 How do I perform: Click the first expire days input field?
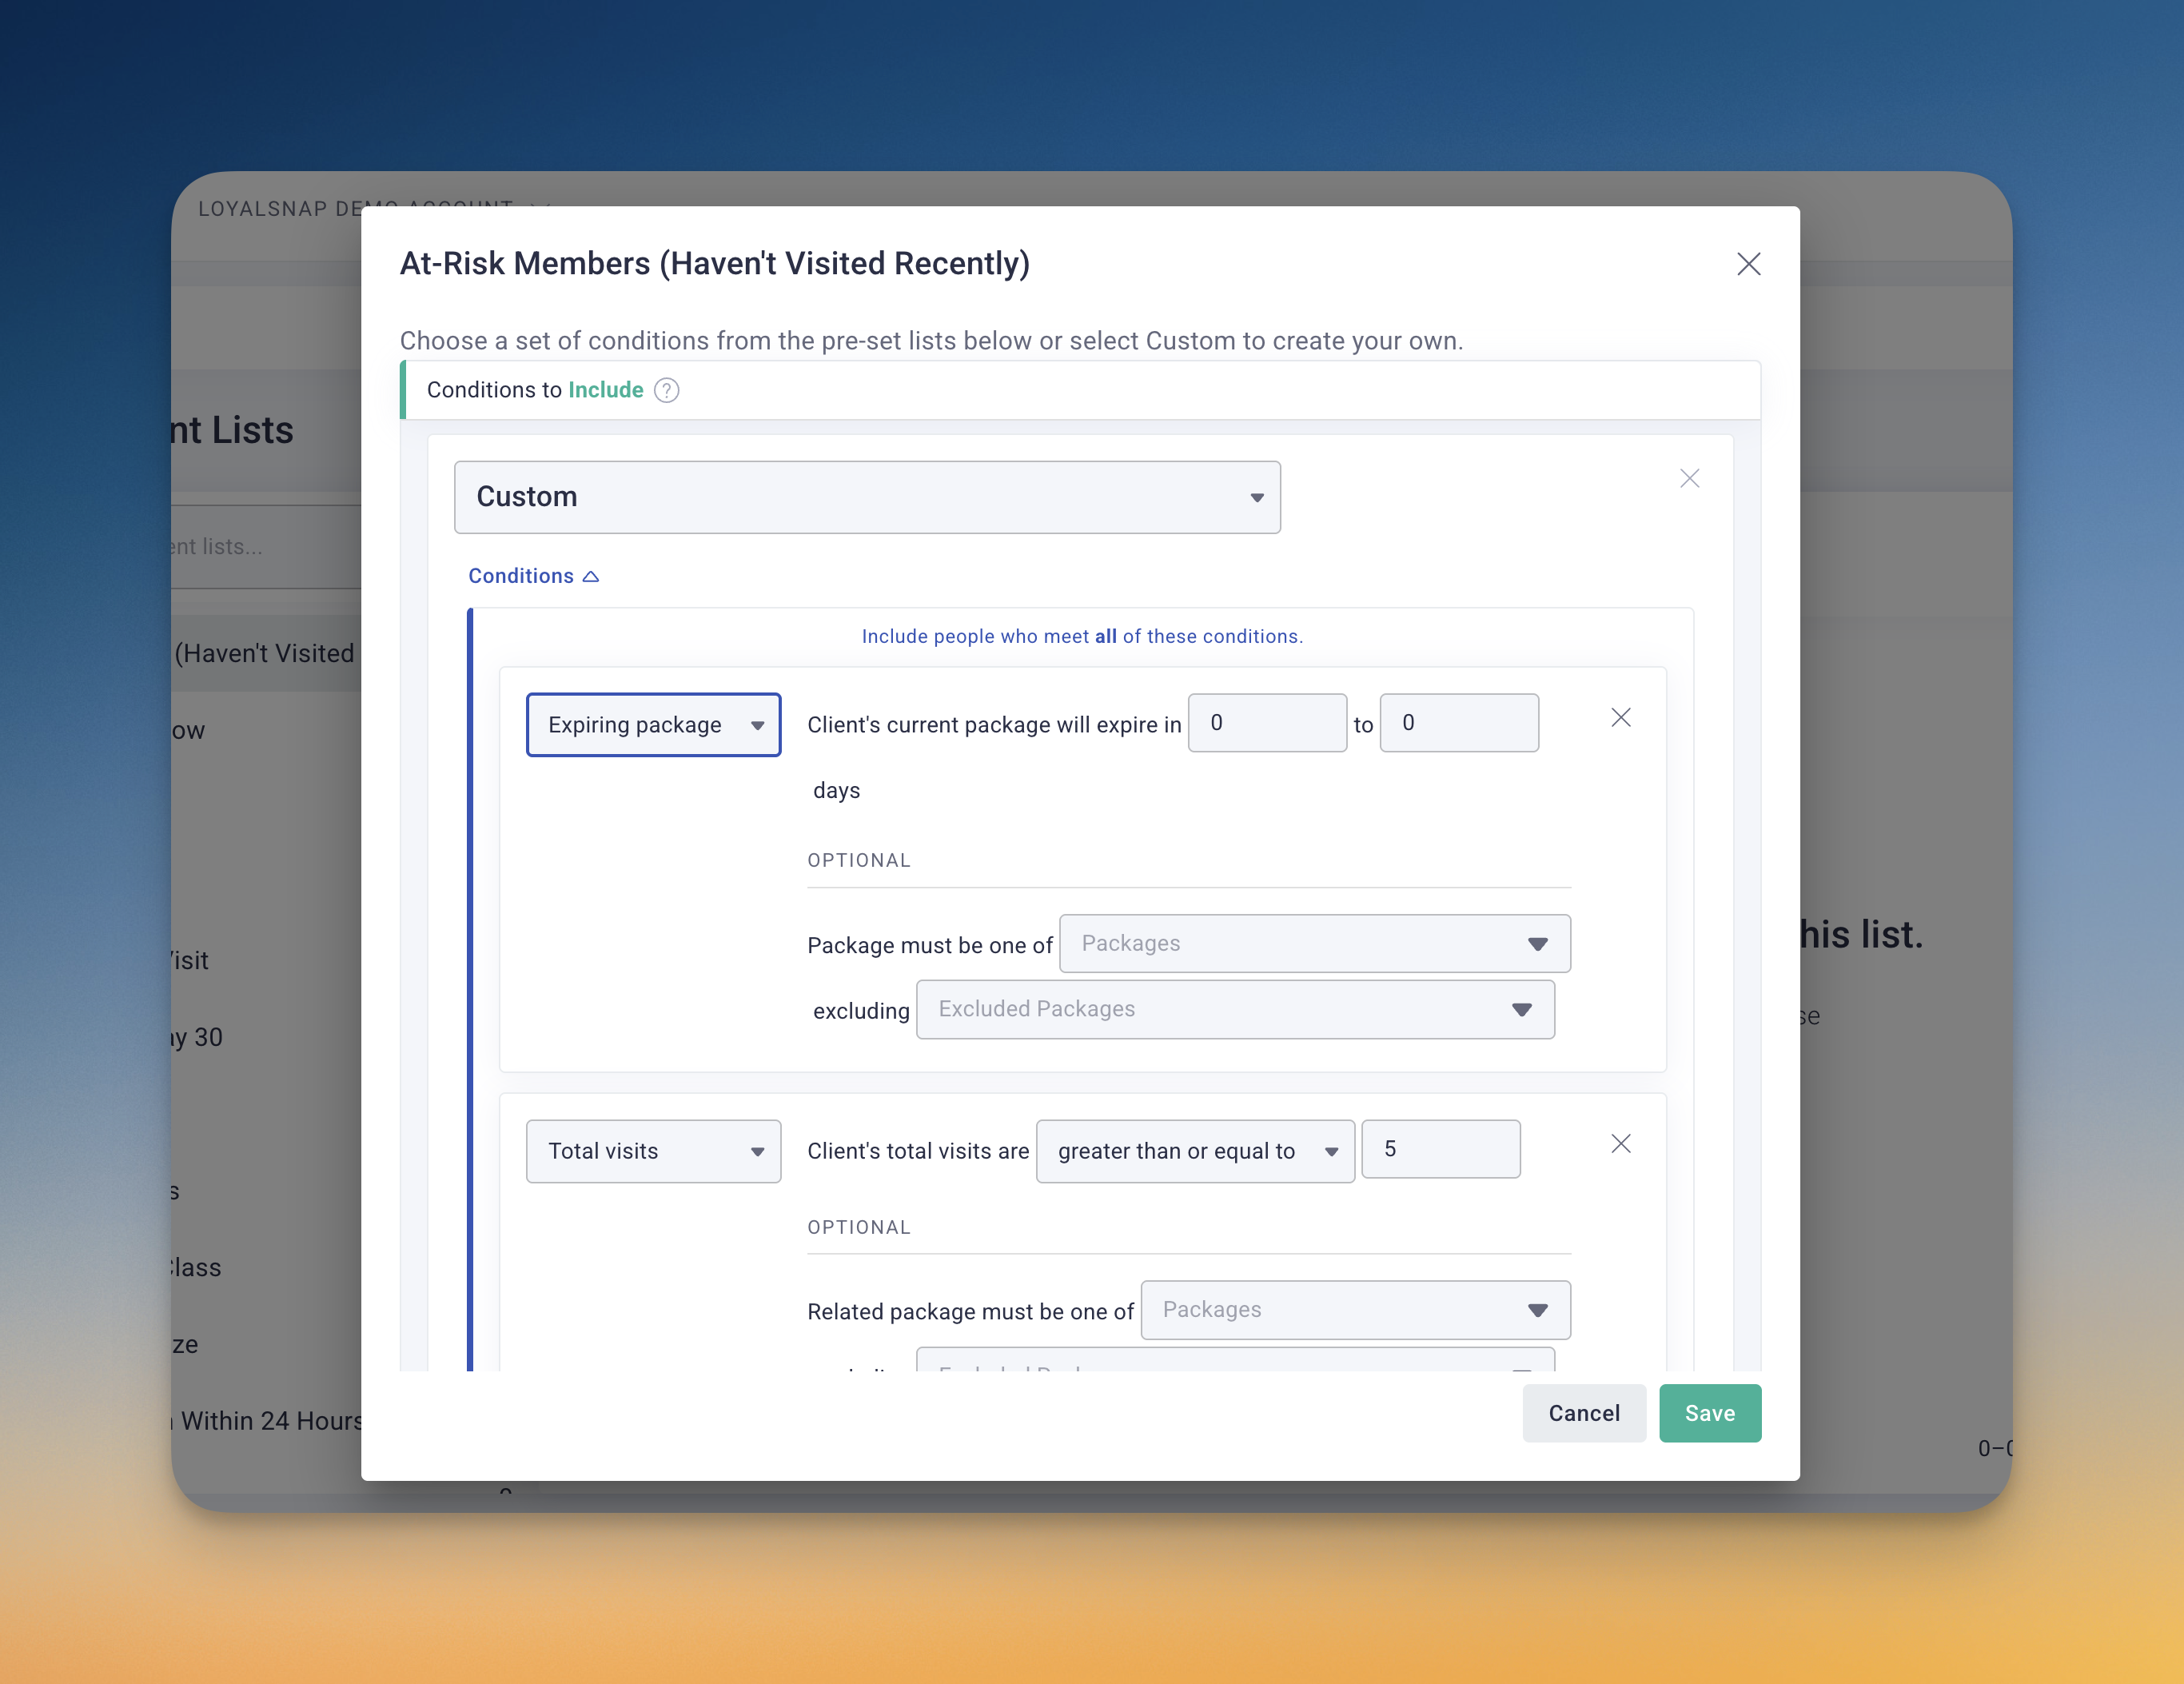pyautogui.click(x=1267, y=723)
